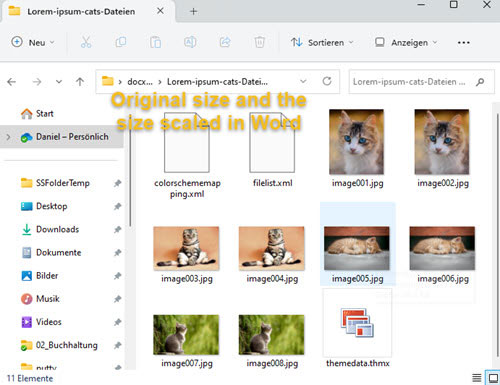Expand address bar history dropdown
The width and height of the screenshot is (500, 385).
pos(303,81)
